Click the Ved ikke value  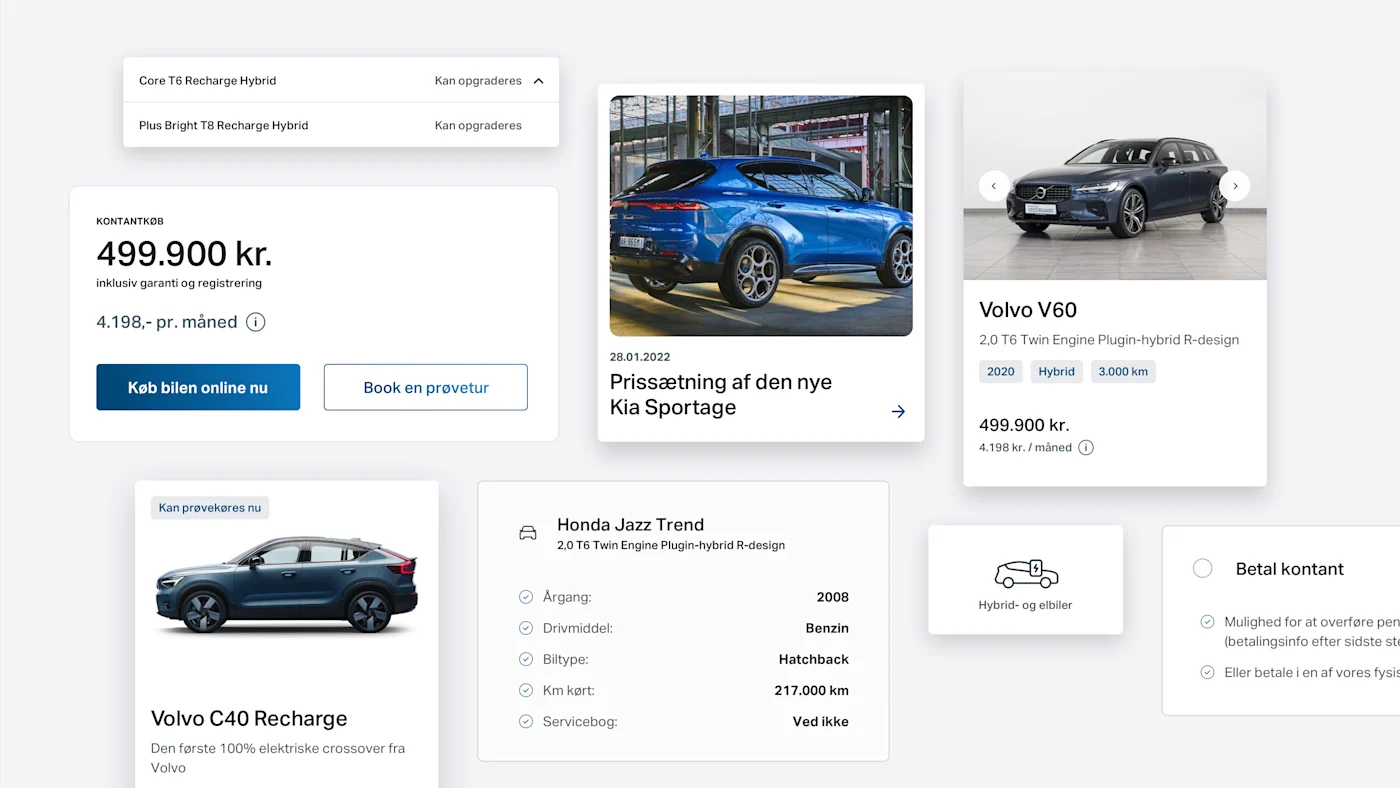(x=821, y=721)
